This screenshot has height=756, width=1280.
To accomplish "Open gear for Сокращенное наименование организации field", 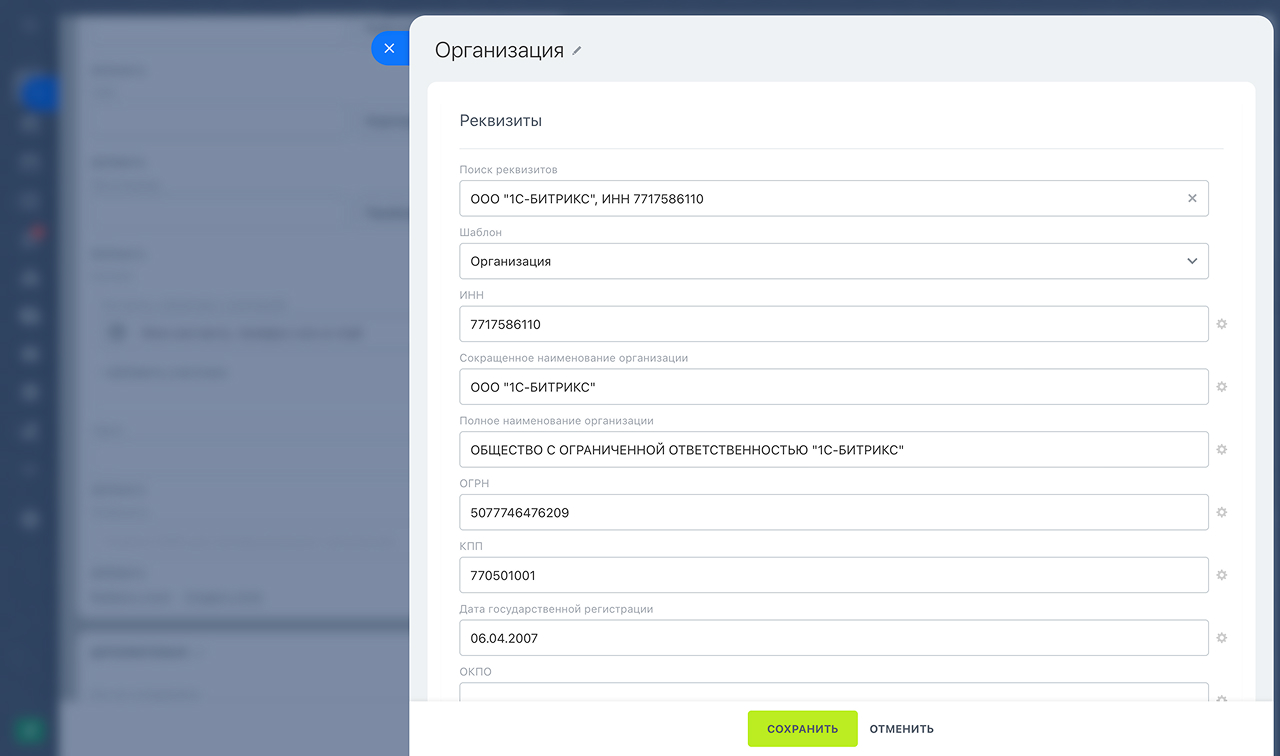I will pyautogui.click(x=1222, y=387).
